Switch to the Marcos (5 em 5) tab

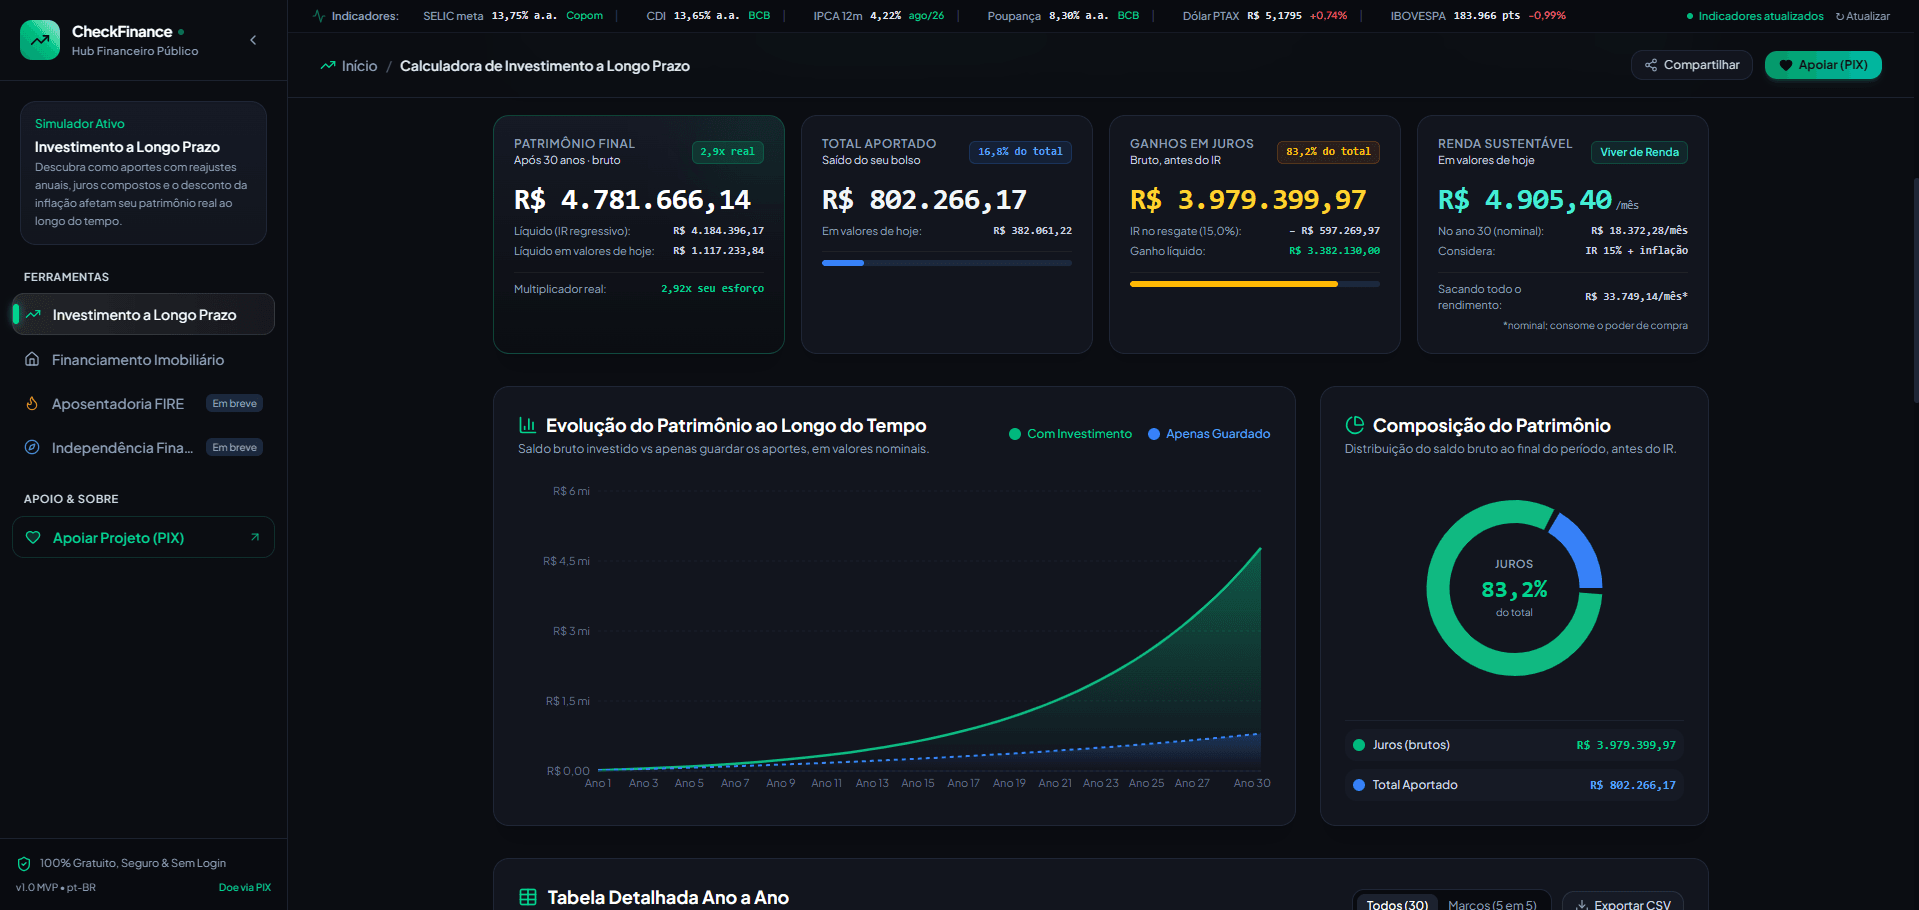tap(1492, 904)
